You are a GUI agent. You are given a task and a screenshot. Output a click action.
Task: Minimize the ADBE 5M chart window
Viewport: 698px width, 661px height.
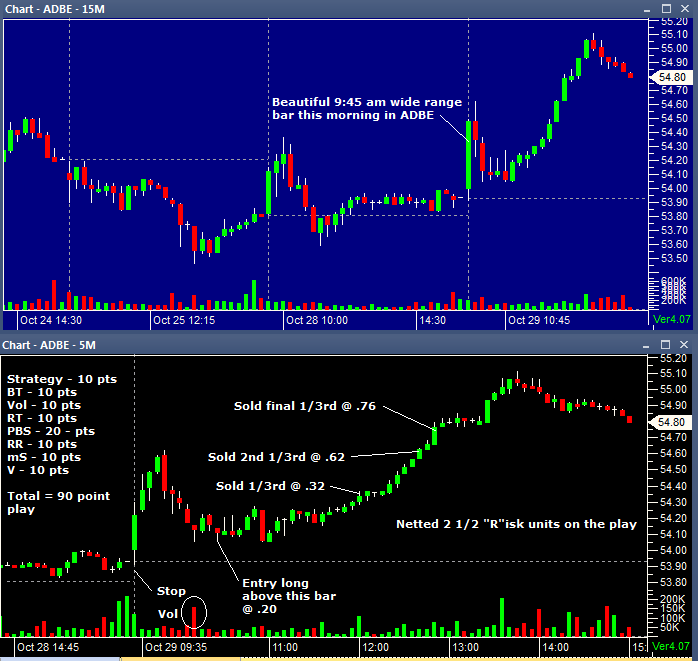point(646,345)
